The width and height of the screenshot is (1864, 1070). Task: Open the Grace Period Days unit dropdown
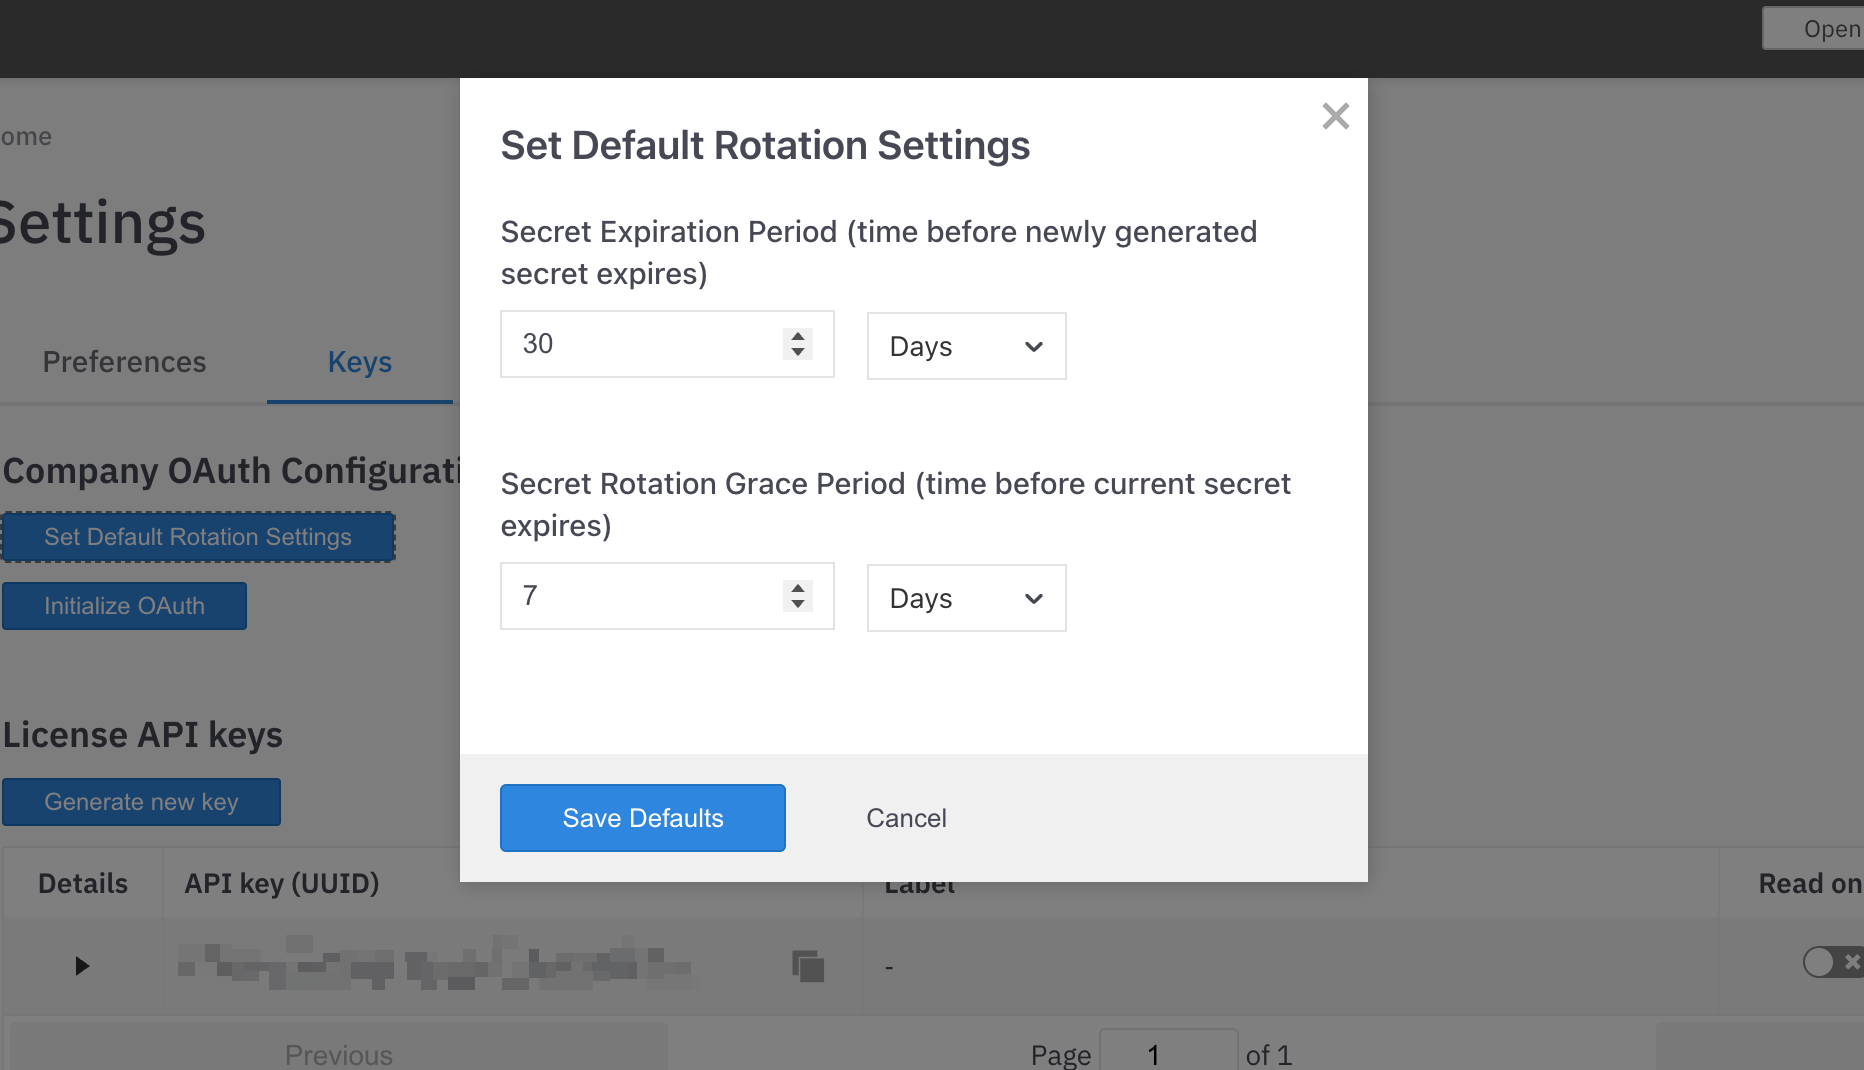[x=965, y=598]
